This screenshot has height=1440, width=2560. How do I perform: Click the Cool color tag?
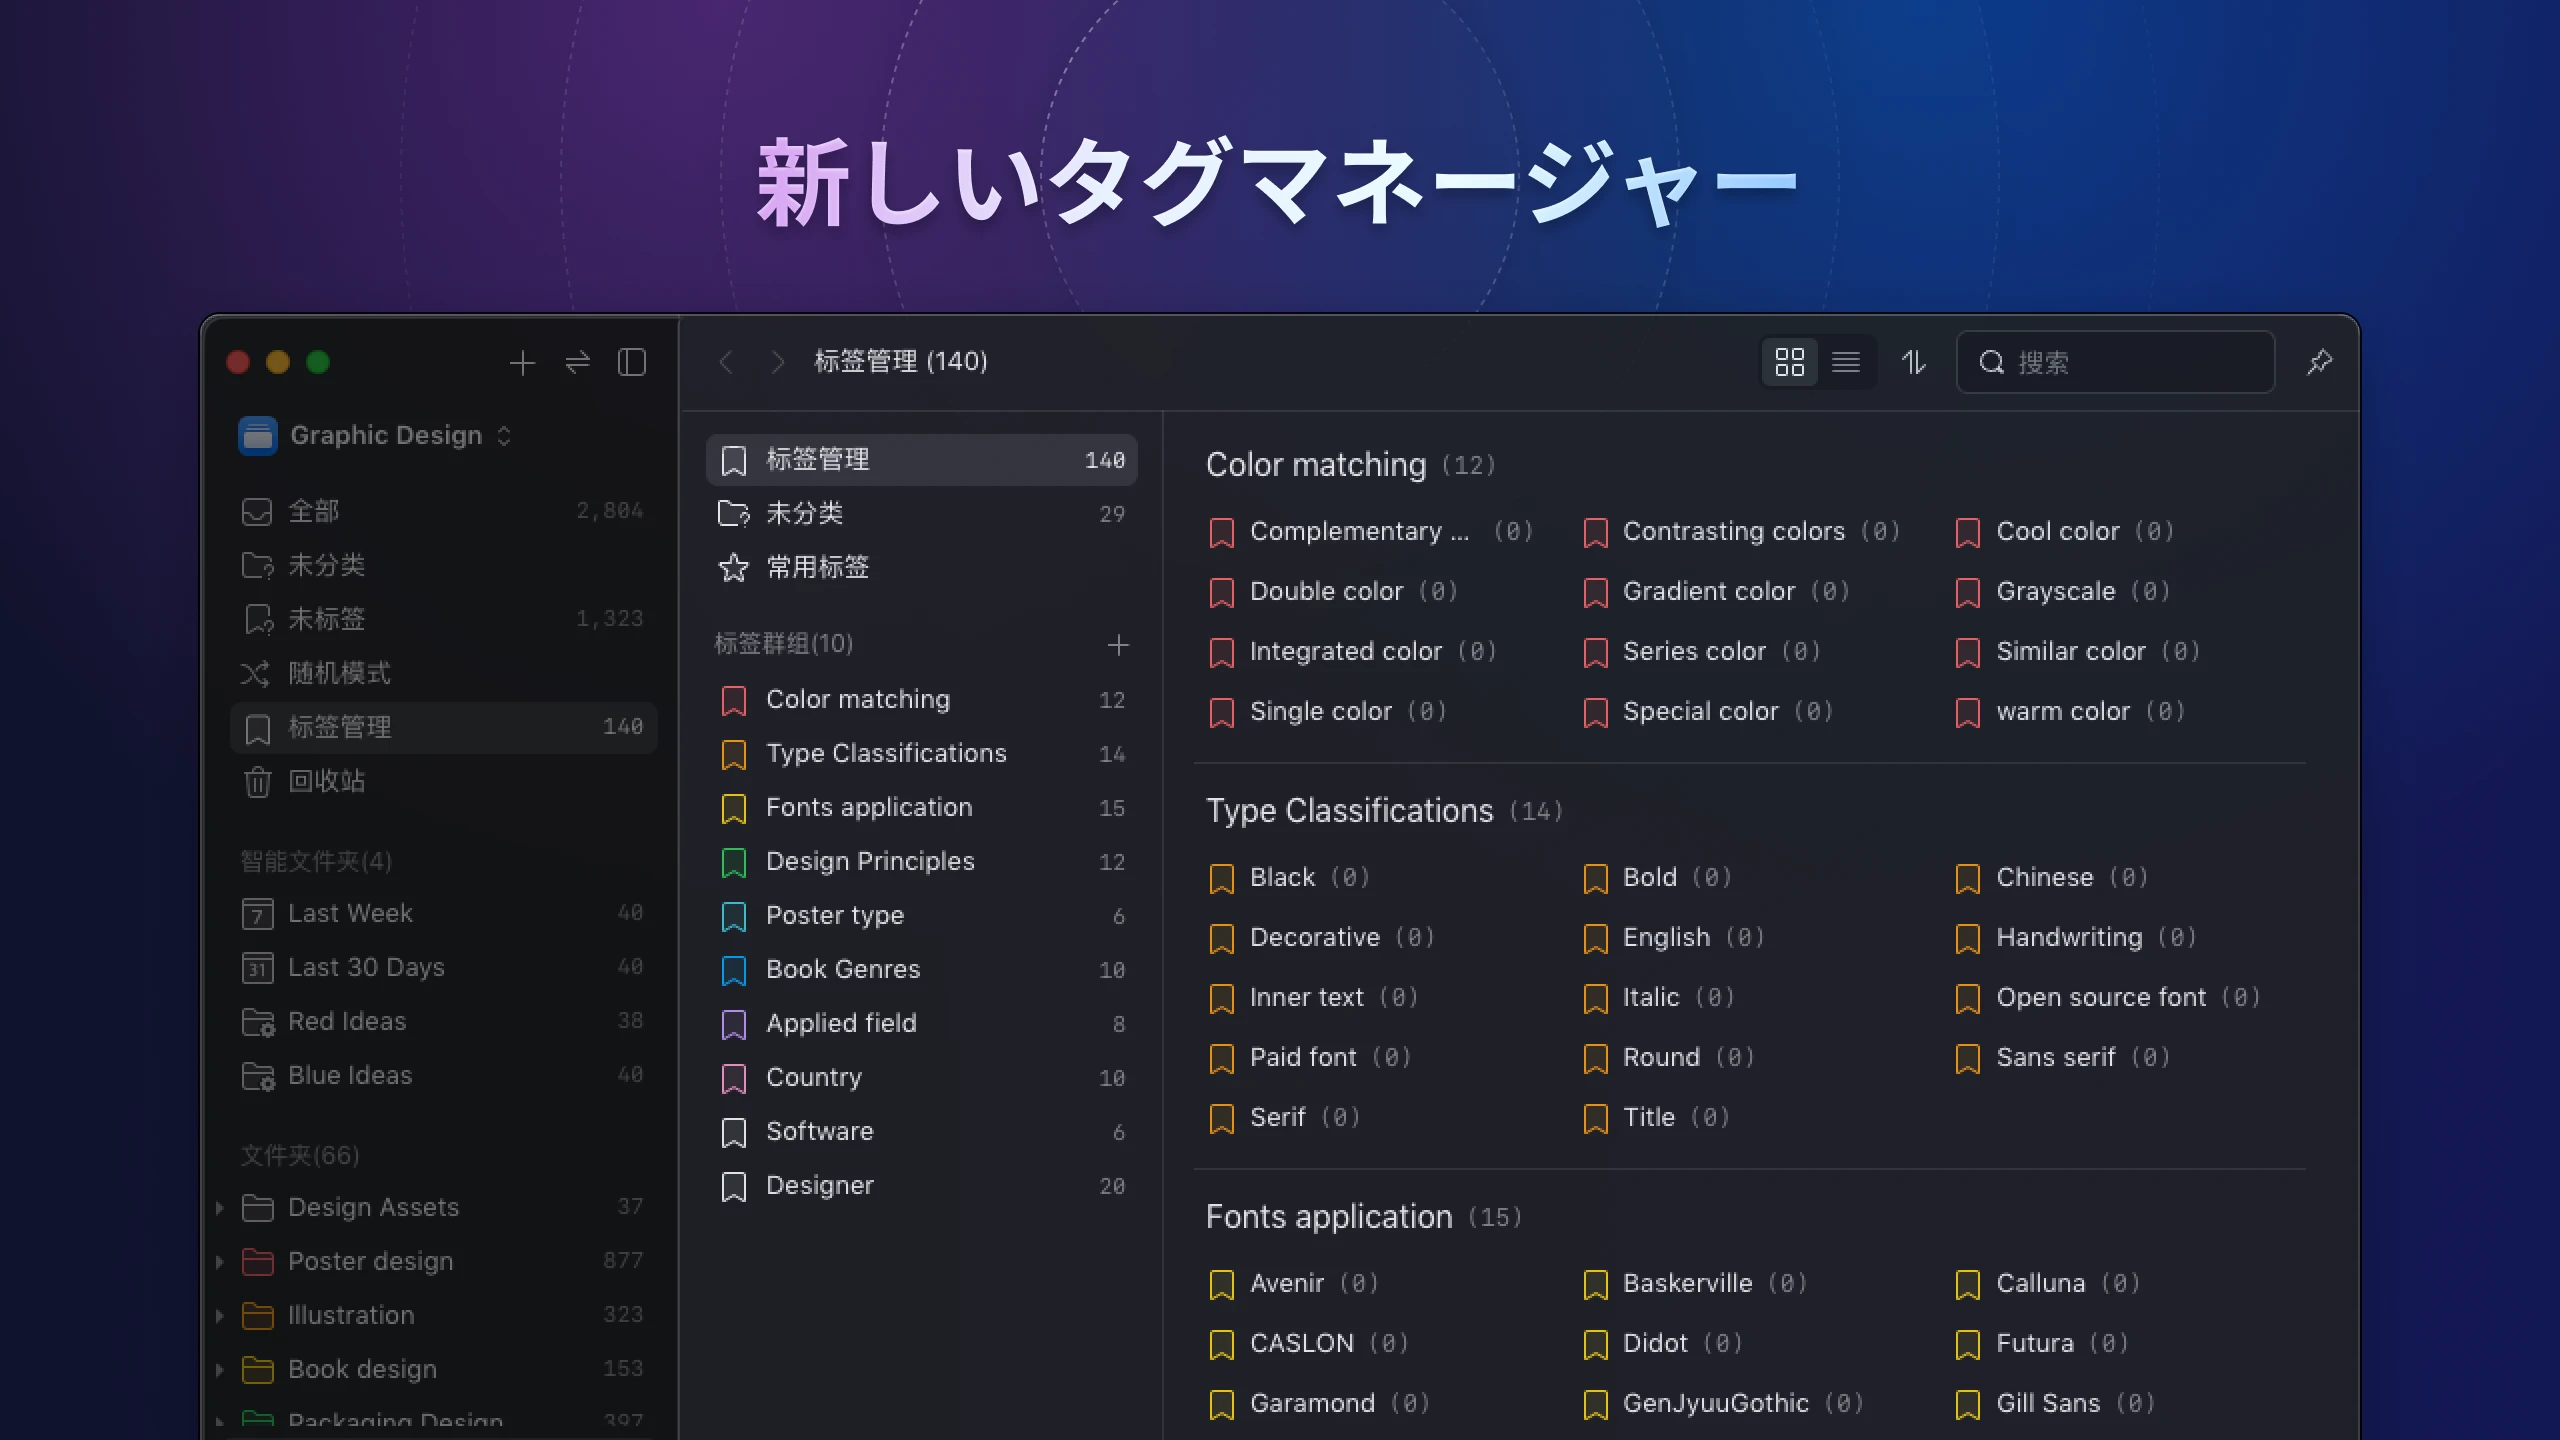click(2065, 532)
